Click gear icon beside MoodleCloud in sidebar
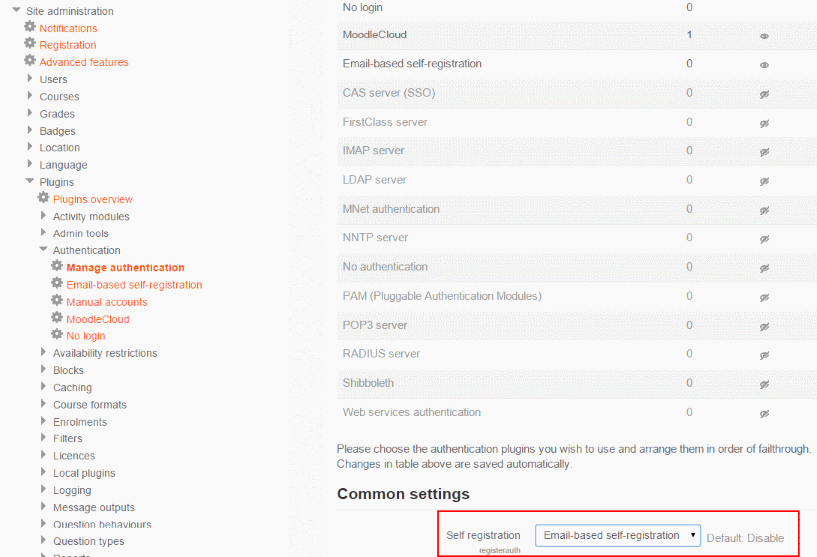This screenshot has height=557, width=817. [57, 317]
